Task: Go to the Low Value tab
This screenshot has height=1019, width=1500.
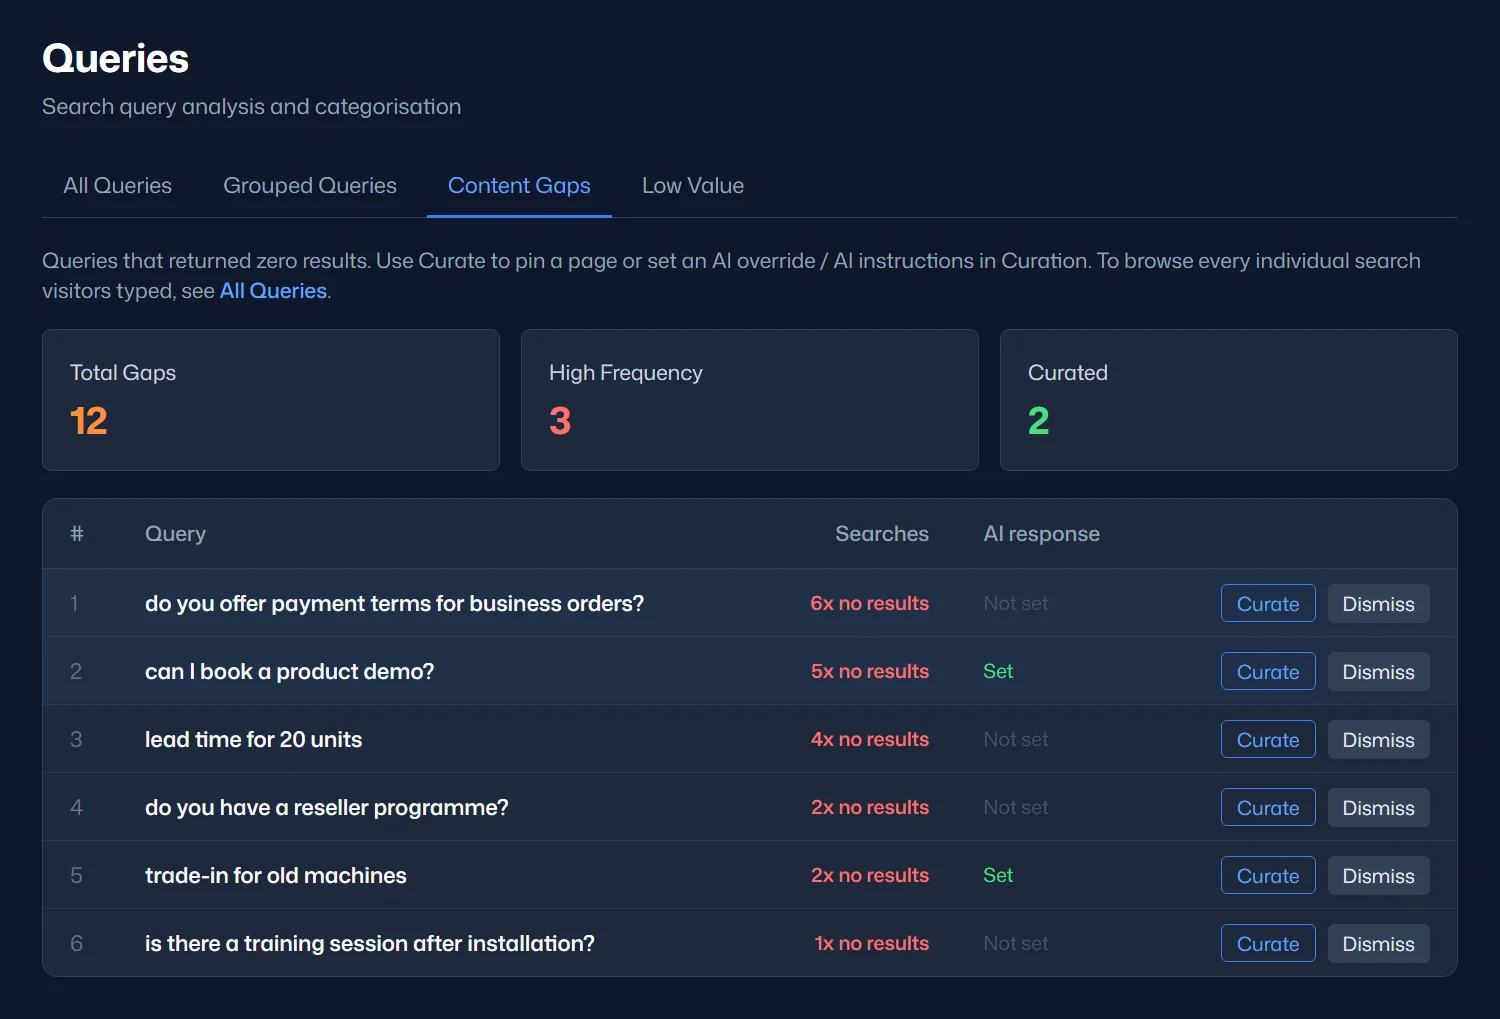Action: [693, 186]
